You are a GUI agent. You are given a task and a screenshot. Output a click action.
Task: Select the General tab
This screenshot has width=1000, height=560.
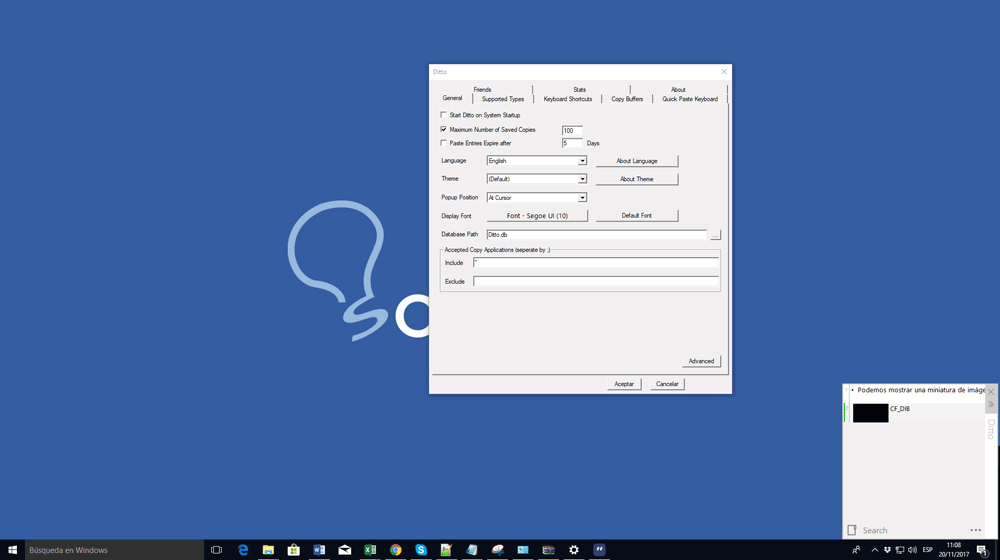(452, 98)
